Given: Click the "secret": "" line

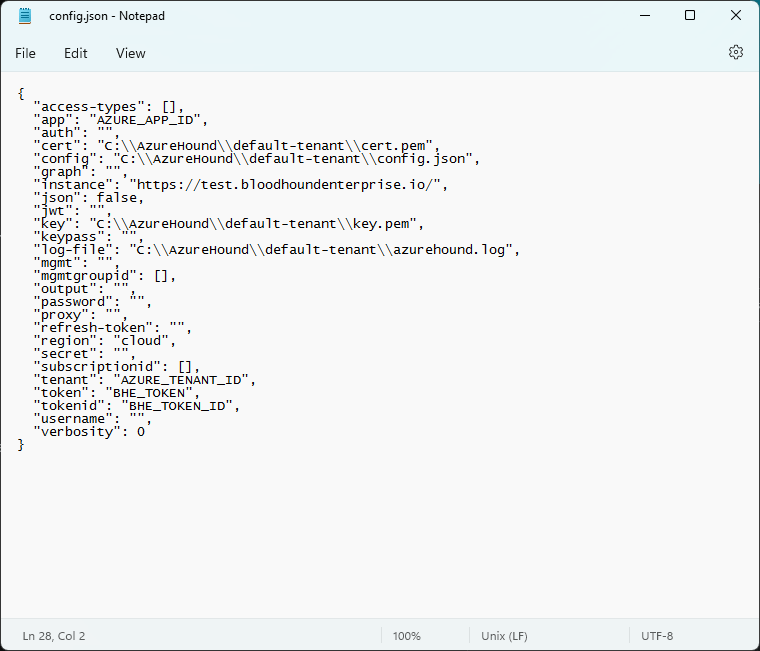Looking at the screenshot, I should click(x=85, y=354).
